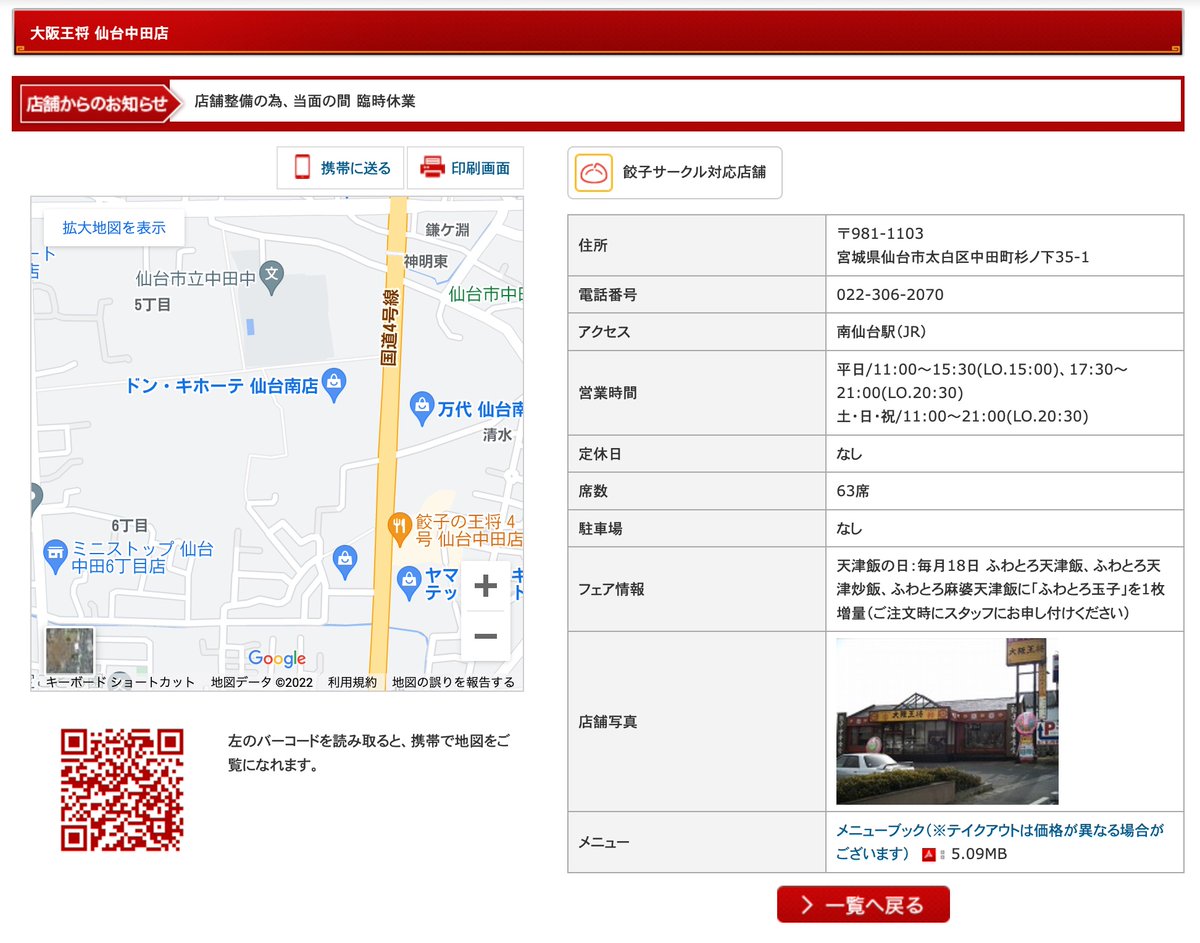Click the フェア情報 row header
The width and height of the screenshot is (1200, 943).
click(696, 589)
